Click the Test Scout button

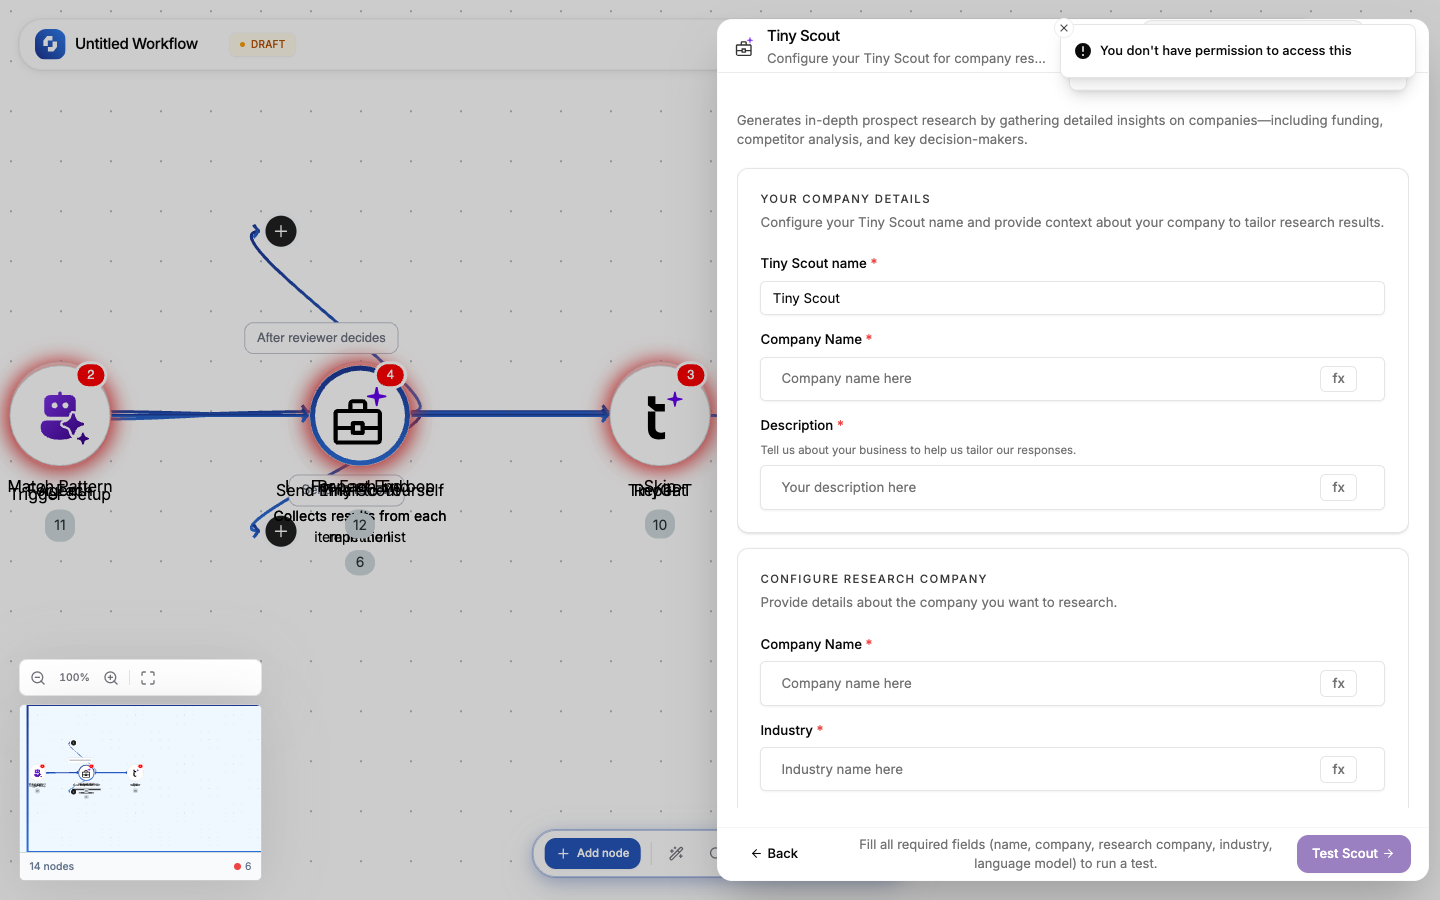(1353, 854)
